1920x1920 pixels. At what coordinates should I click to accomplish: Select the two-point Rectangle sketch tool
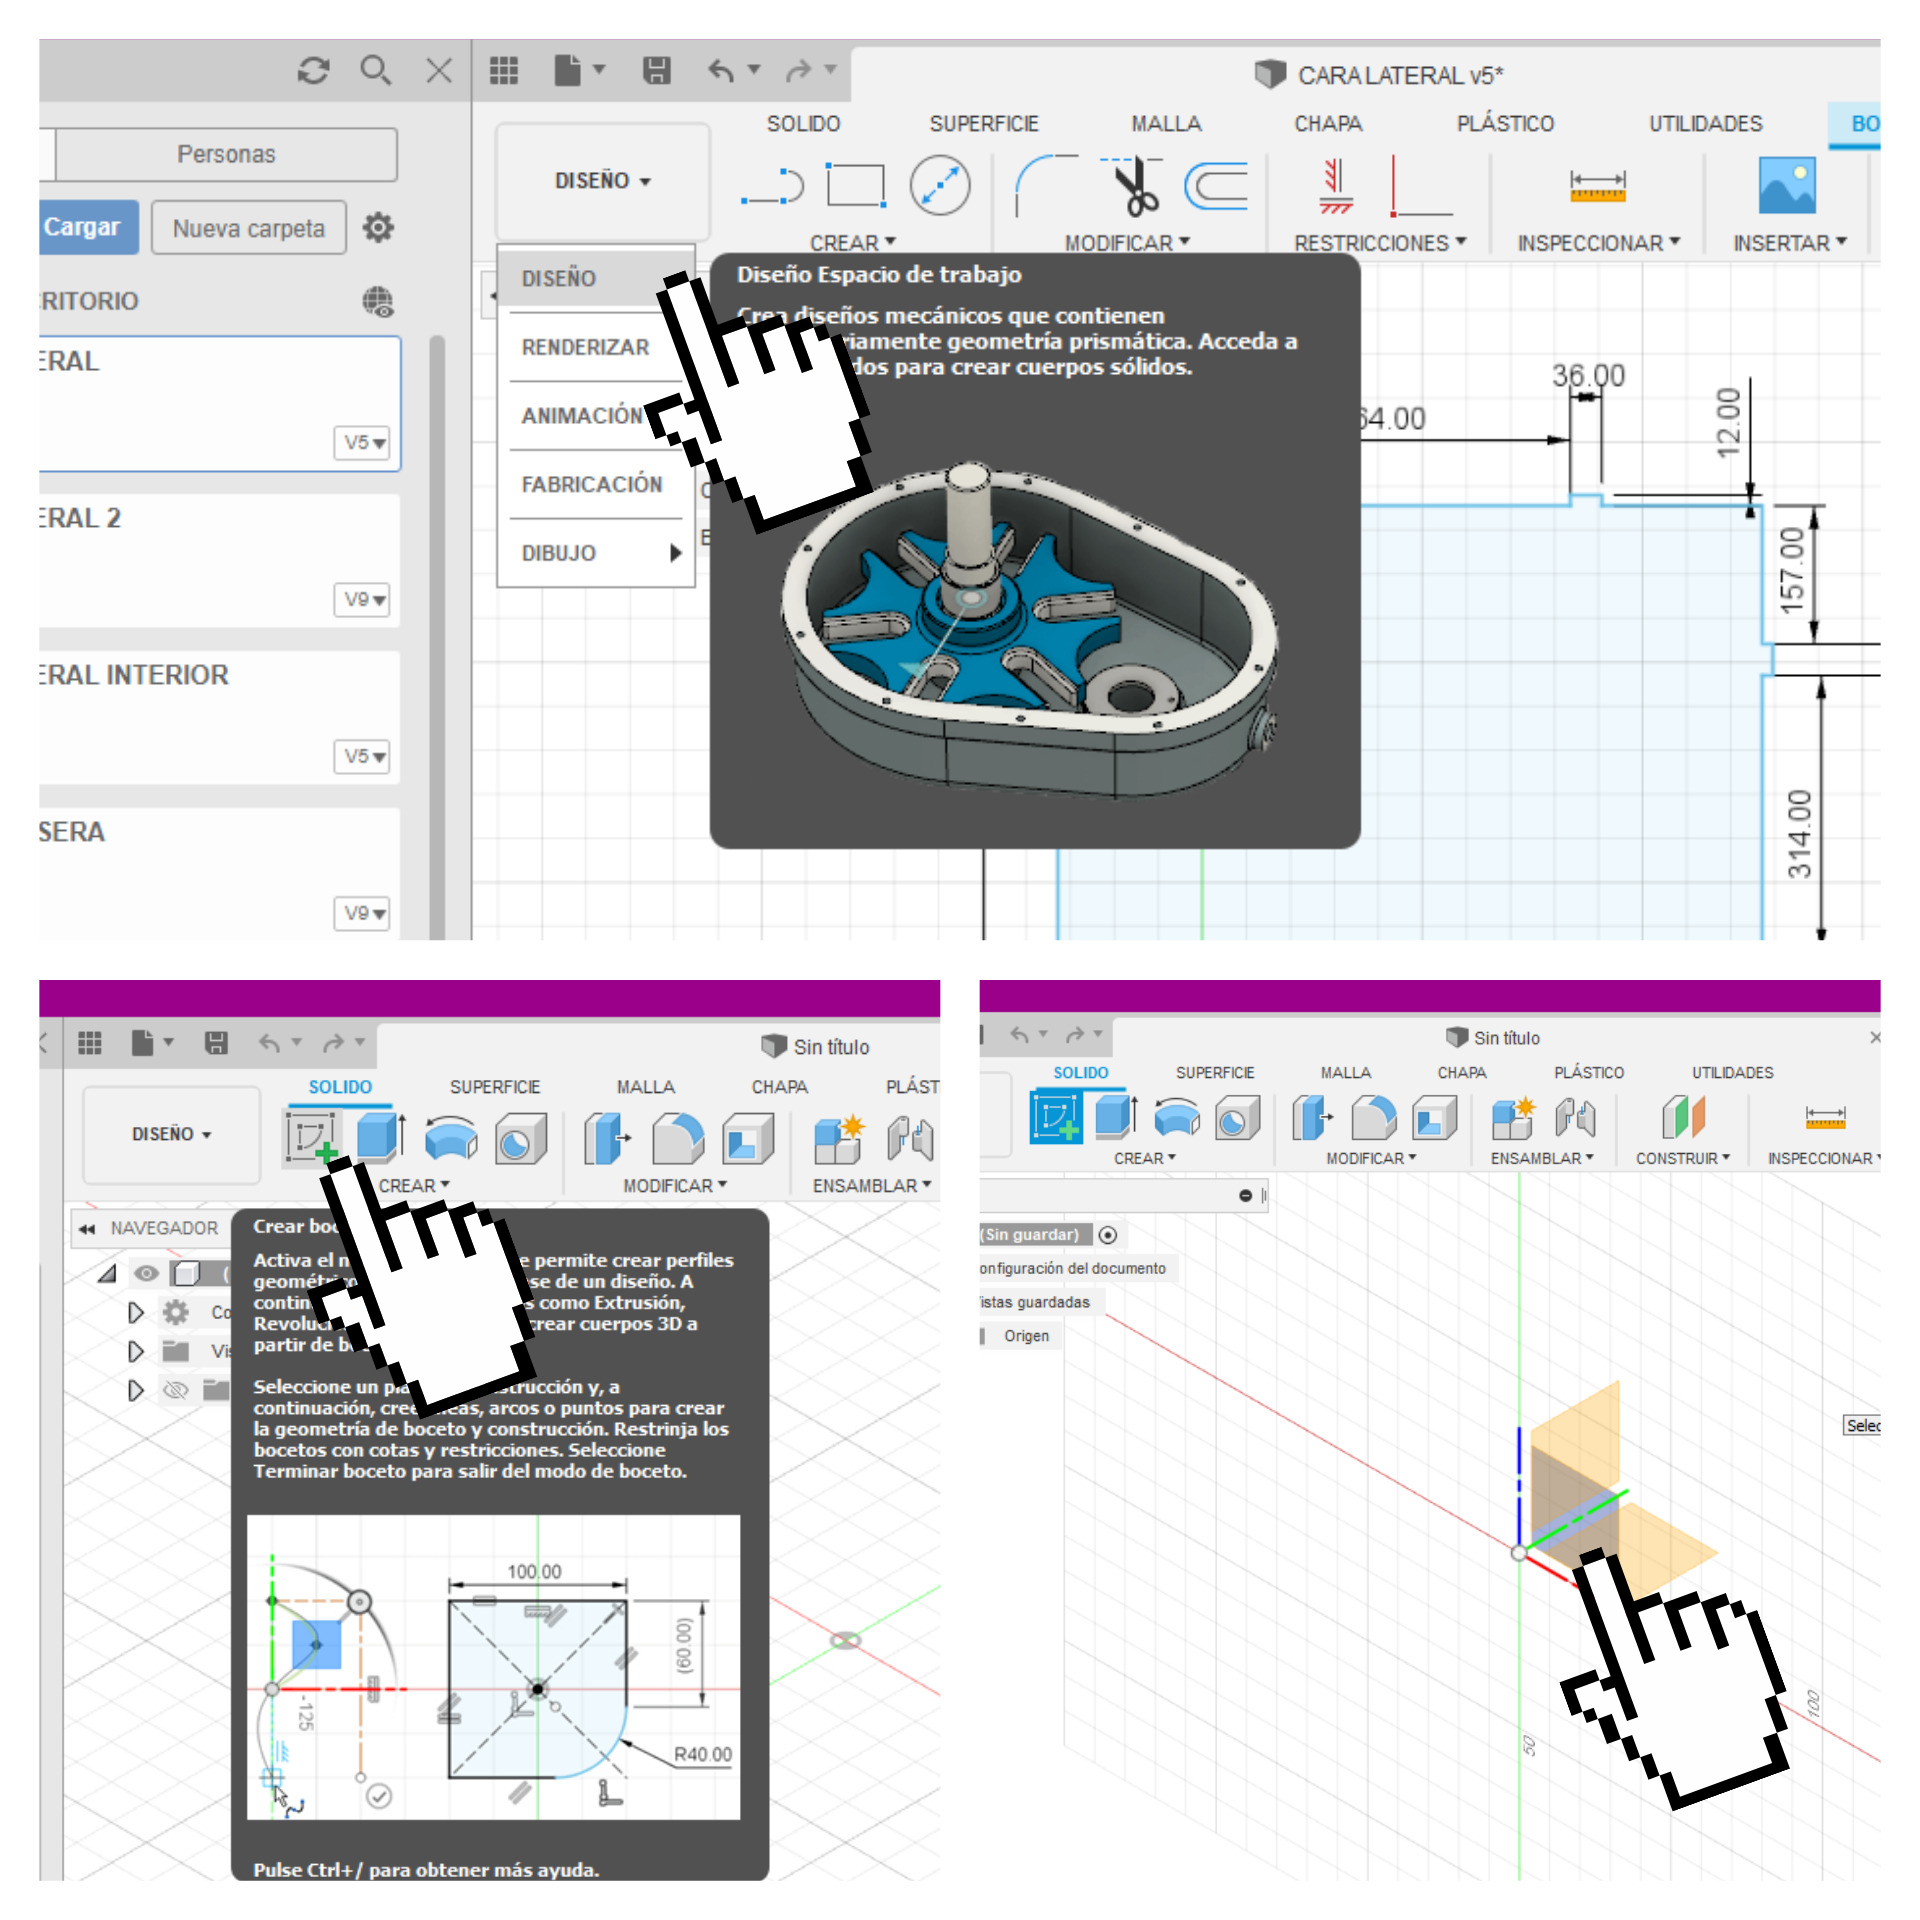point(856,186)
